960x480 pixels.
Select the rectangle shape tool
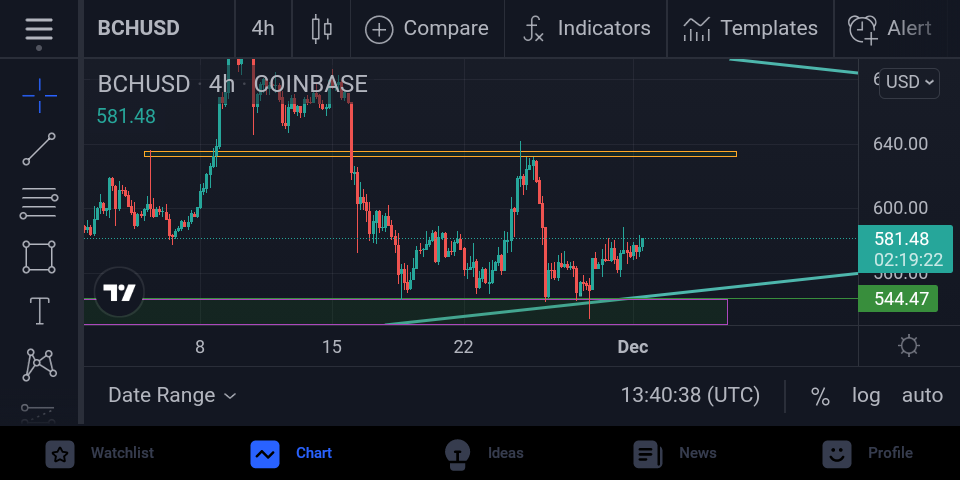point(39,257)
